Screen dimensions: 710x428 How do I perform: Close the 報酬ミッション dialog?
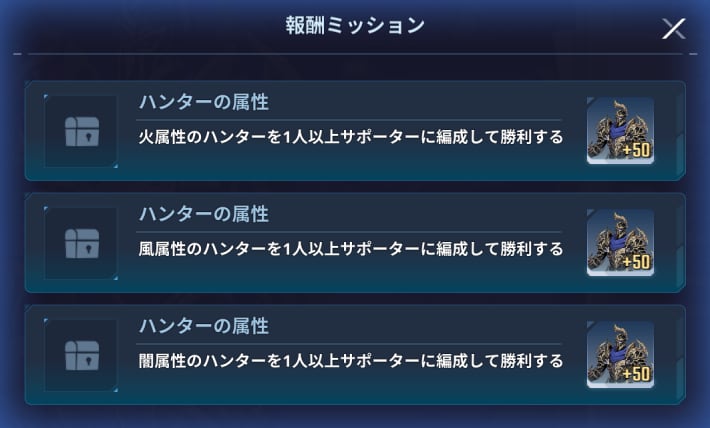[673, 29]
